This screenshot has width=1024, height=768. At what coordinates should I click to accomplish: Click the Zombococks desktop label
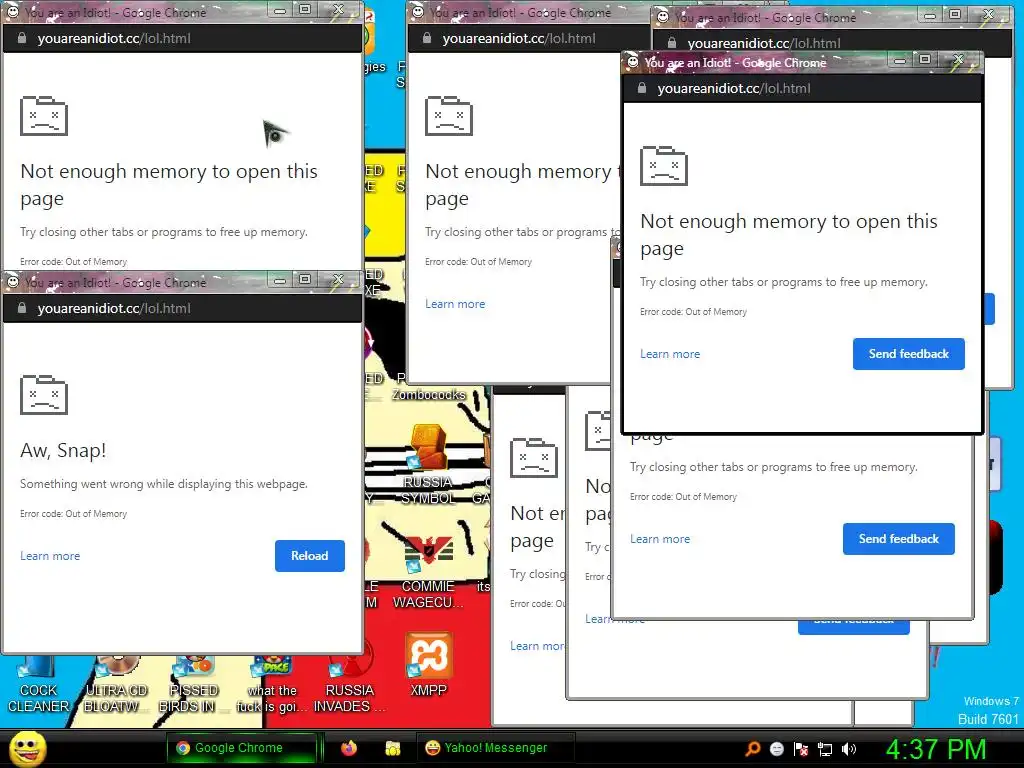428,394
